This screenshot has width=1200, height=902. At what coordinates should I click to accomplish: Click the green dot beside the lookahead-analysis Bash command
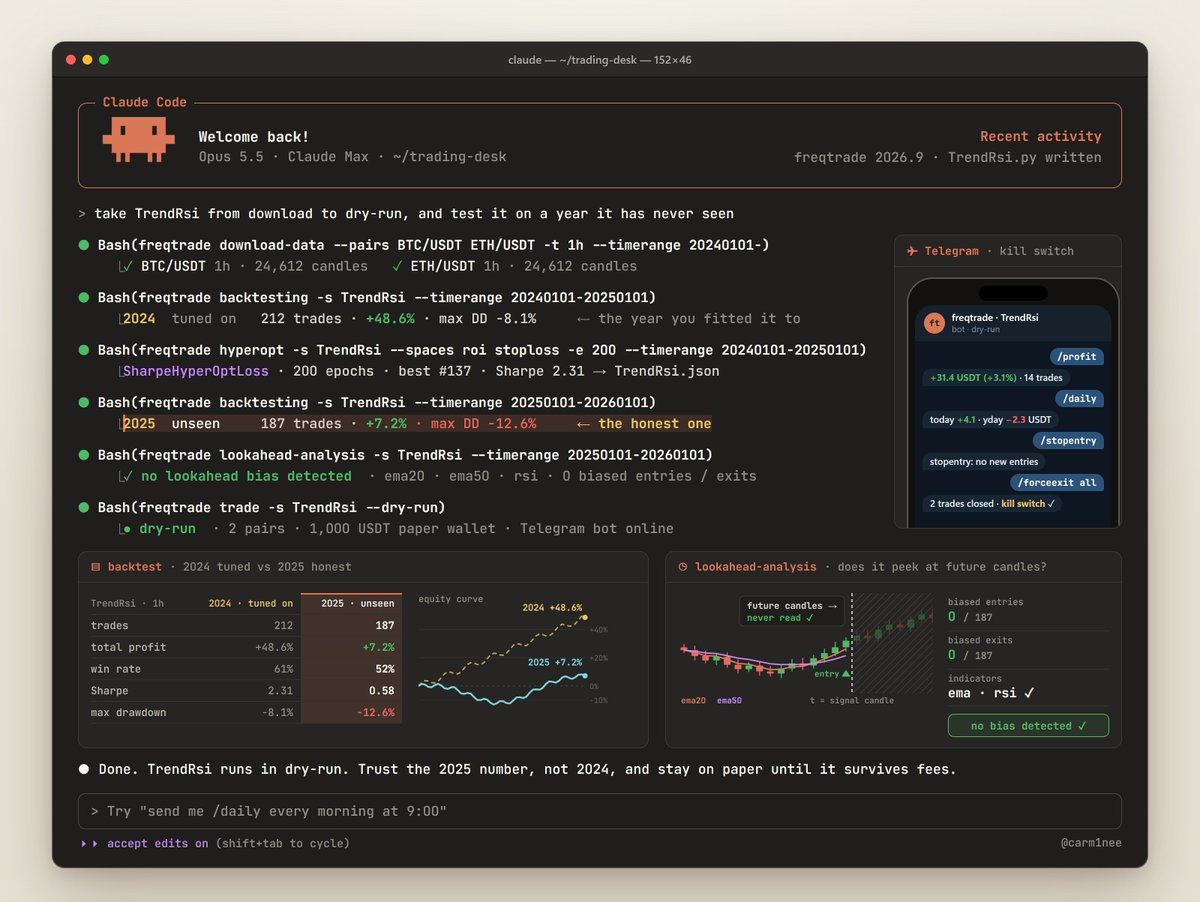point(83,455)
